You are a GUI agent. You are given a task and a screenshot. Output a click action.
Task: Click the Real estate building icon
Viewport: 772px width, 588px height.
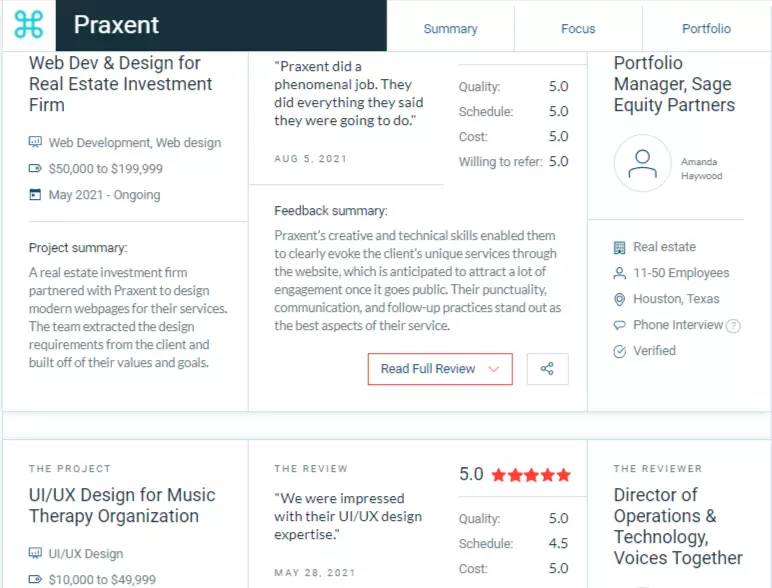619,247
